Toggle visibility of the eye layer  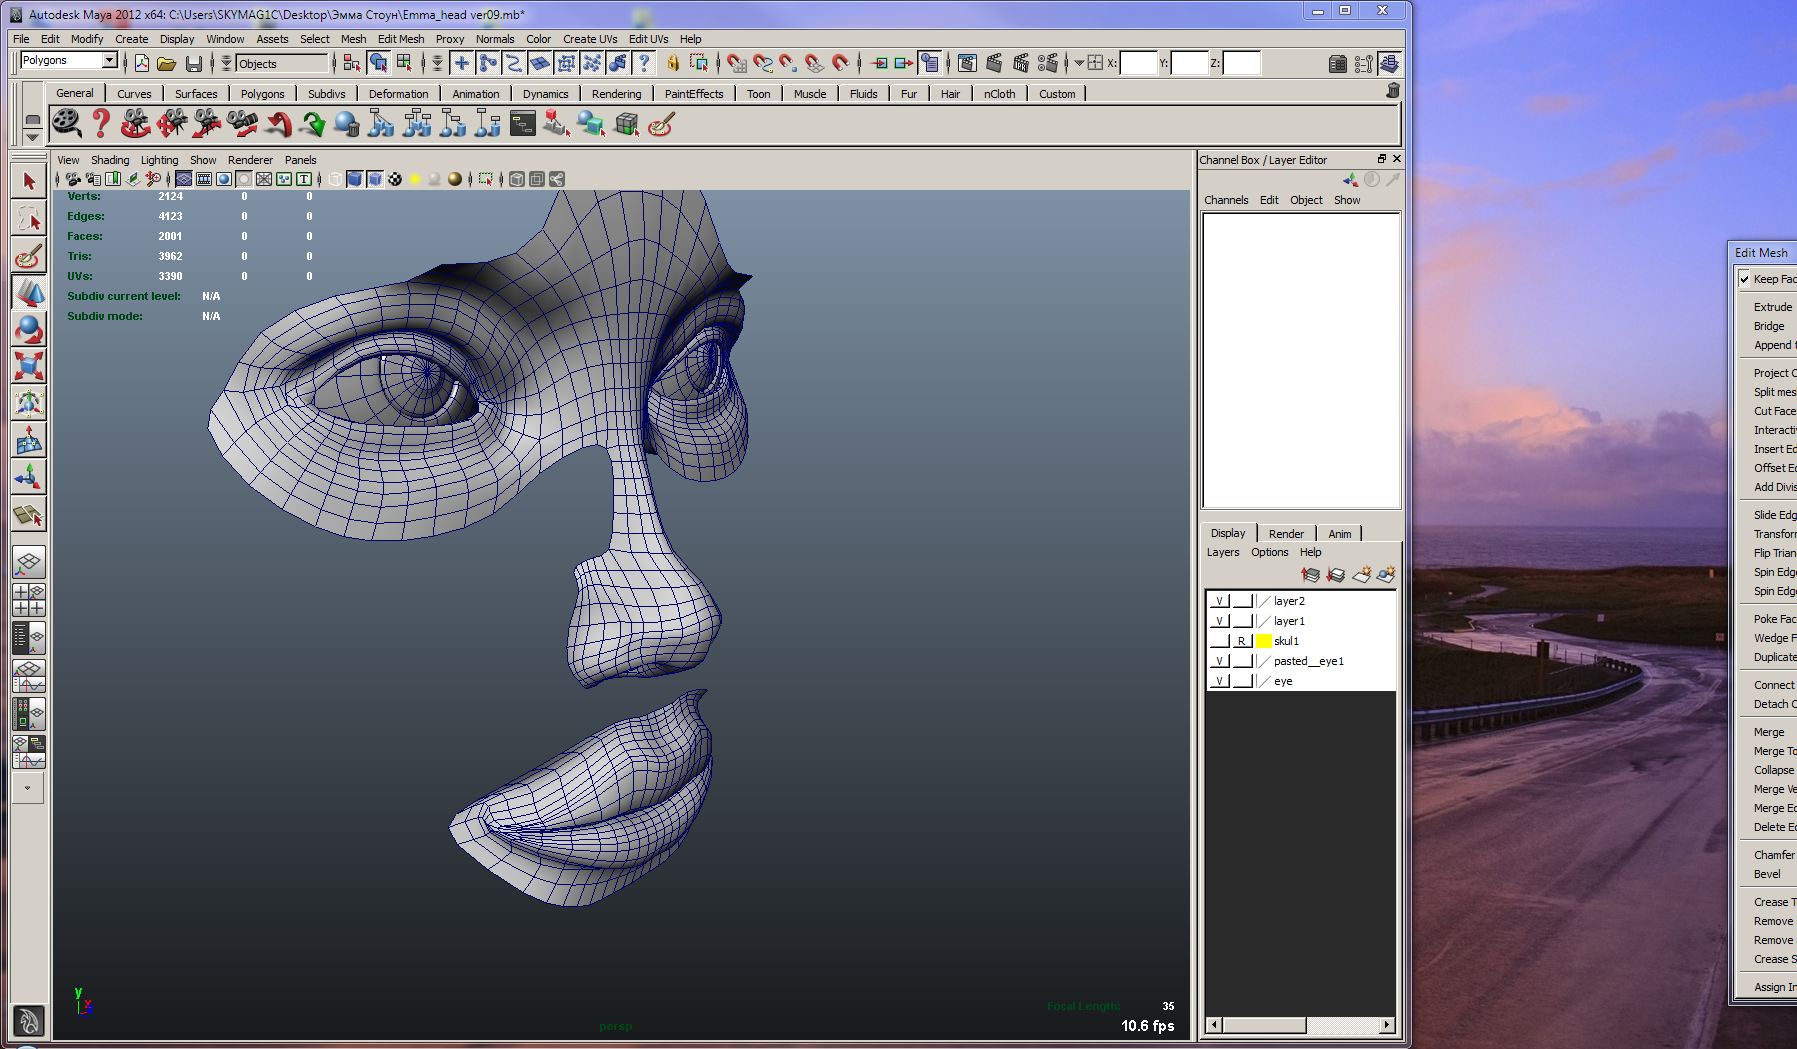point(1219,682)
